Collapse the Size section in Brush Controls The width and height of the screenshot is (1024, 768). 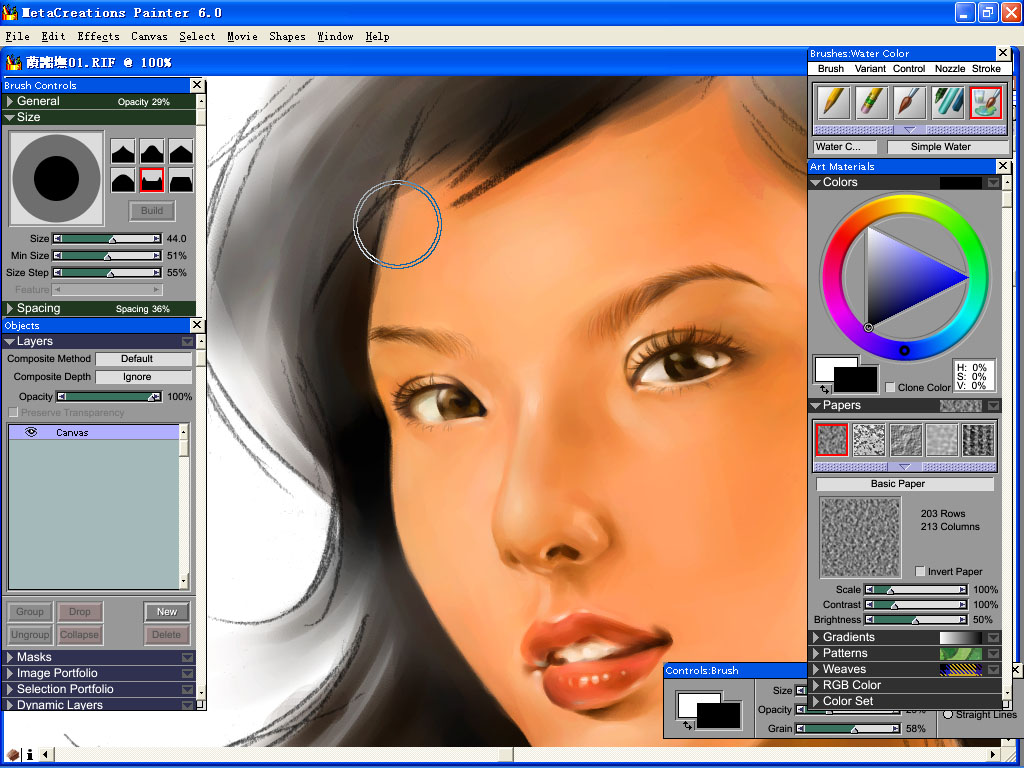(10, 118)
